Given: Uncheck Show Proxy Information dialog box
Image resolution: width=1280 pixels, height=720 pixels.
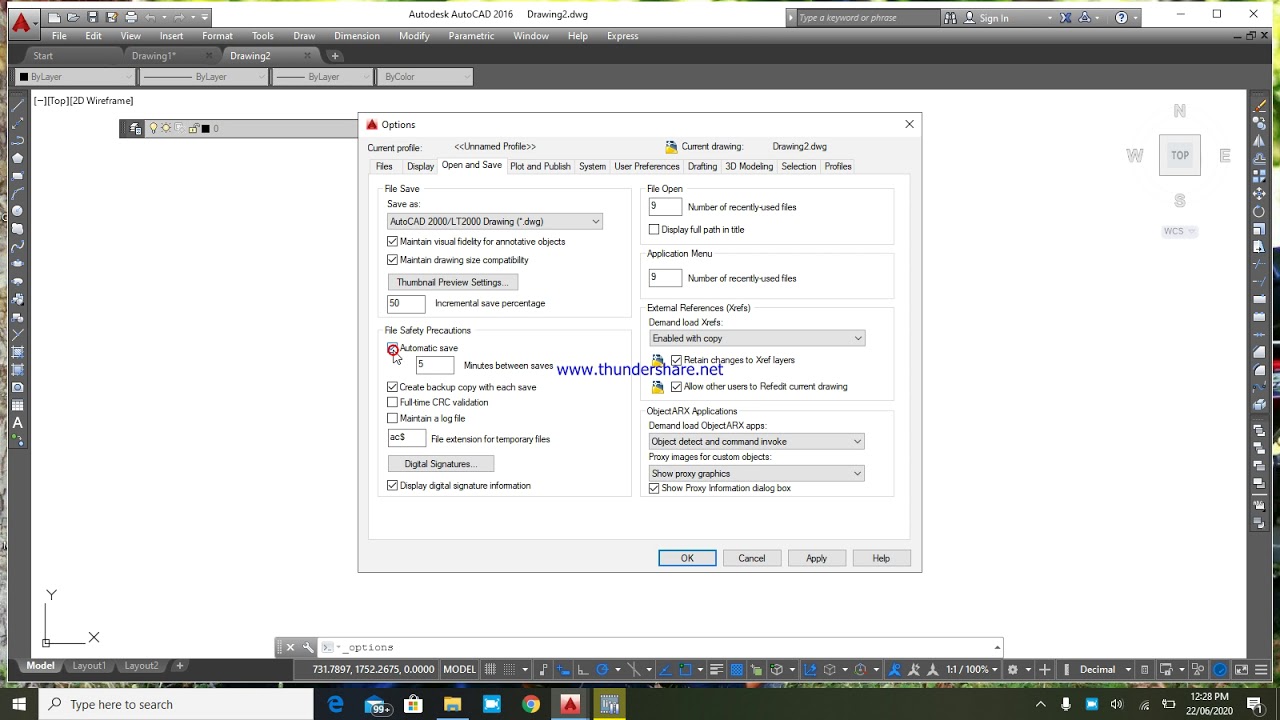Looking at the screenshot, I should [x=654, y=488].
